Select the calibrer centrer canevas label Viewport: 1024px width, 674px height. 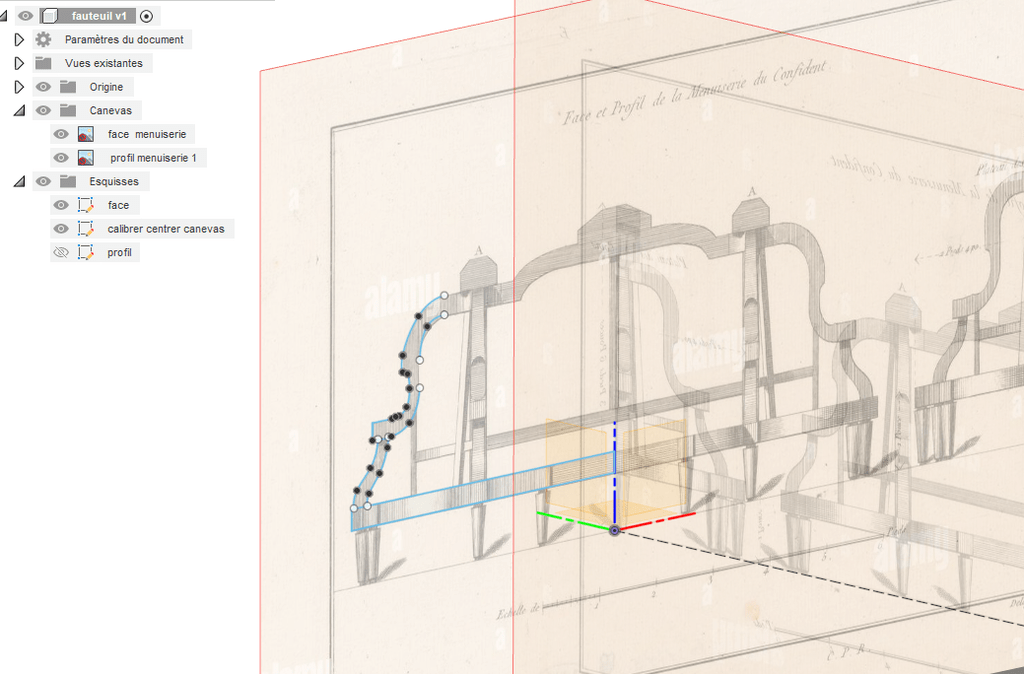tap(166, 229)
